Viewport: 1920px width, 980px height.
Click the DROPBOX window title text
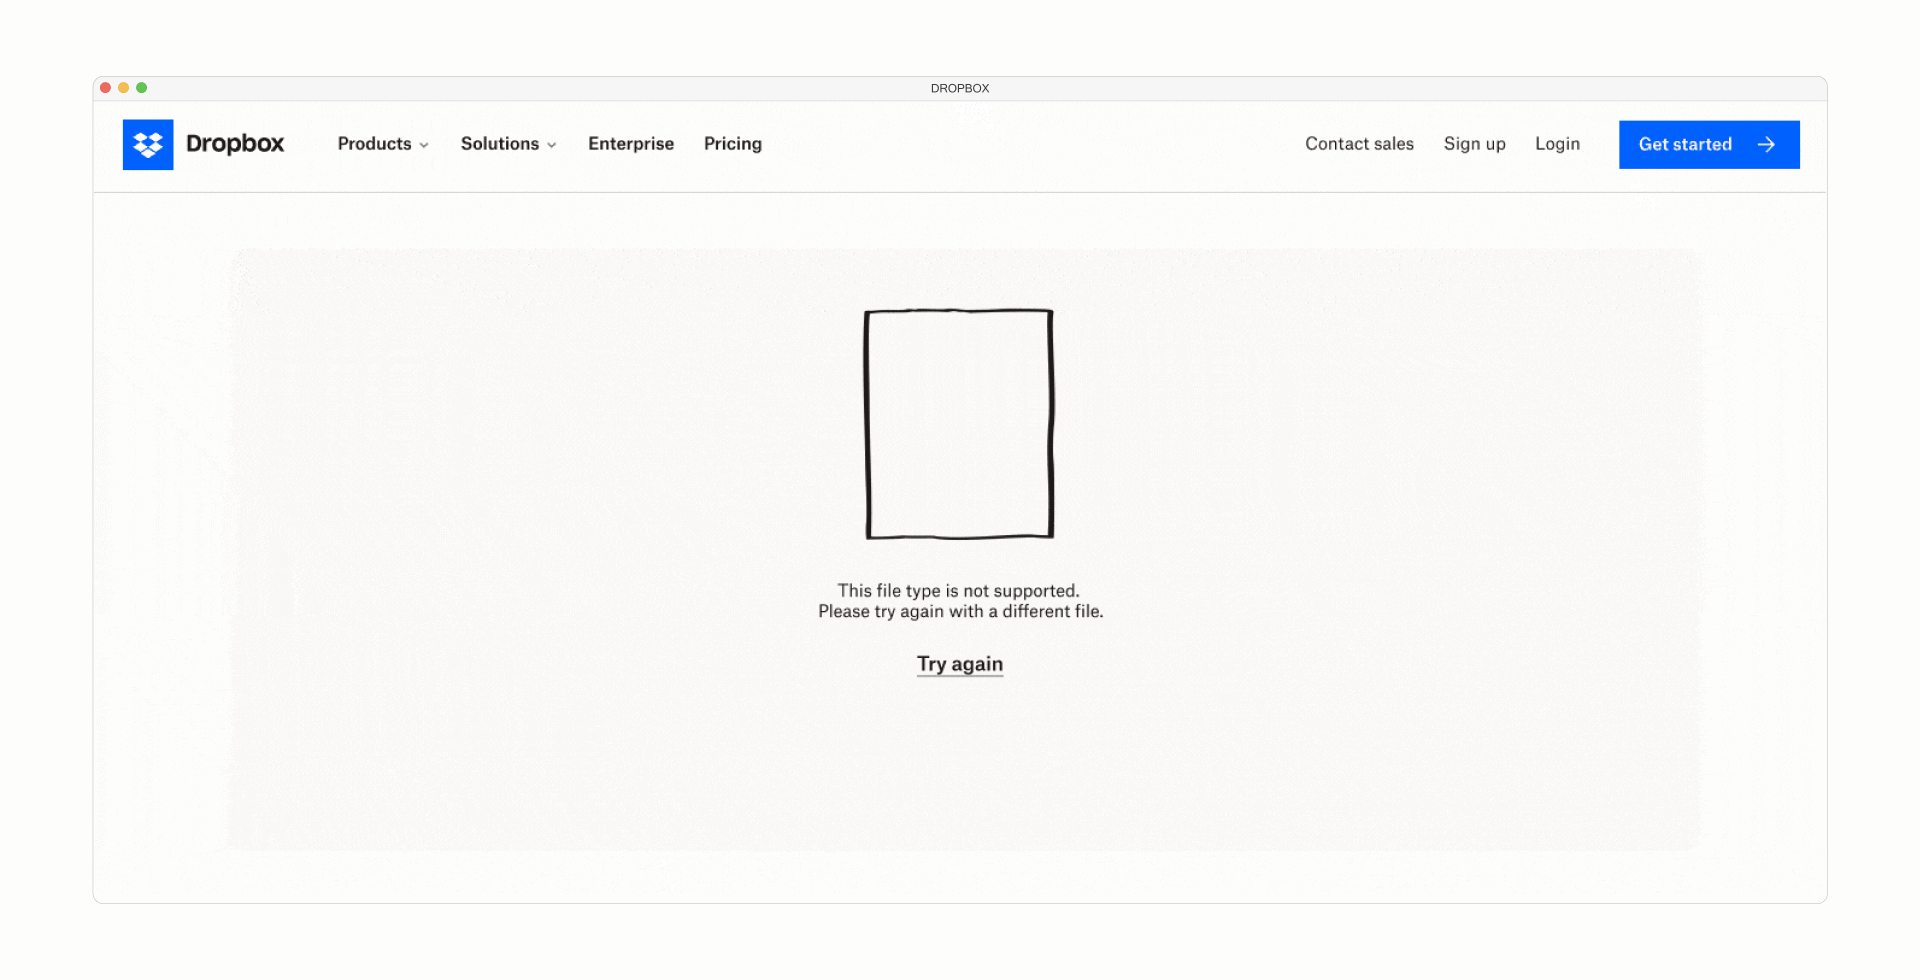coord(960,88)
